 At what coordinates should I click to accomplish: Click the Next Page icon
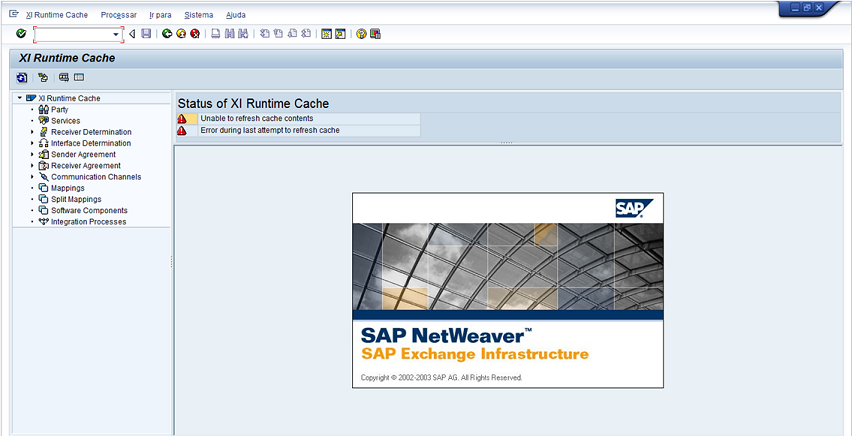click(292, 34)
